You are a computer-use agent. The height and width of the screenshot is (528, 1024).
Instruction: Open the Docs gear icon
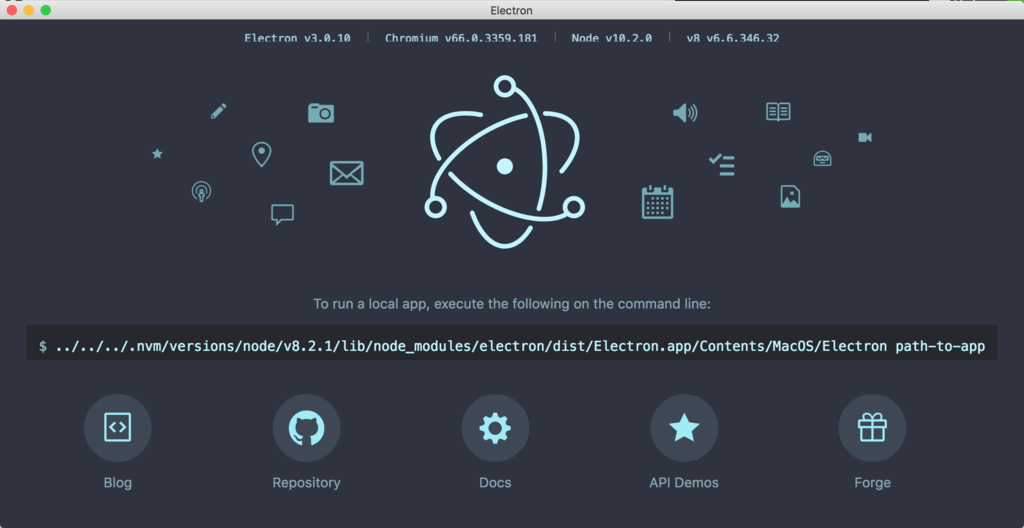tap(495, 428)
